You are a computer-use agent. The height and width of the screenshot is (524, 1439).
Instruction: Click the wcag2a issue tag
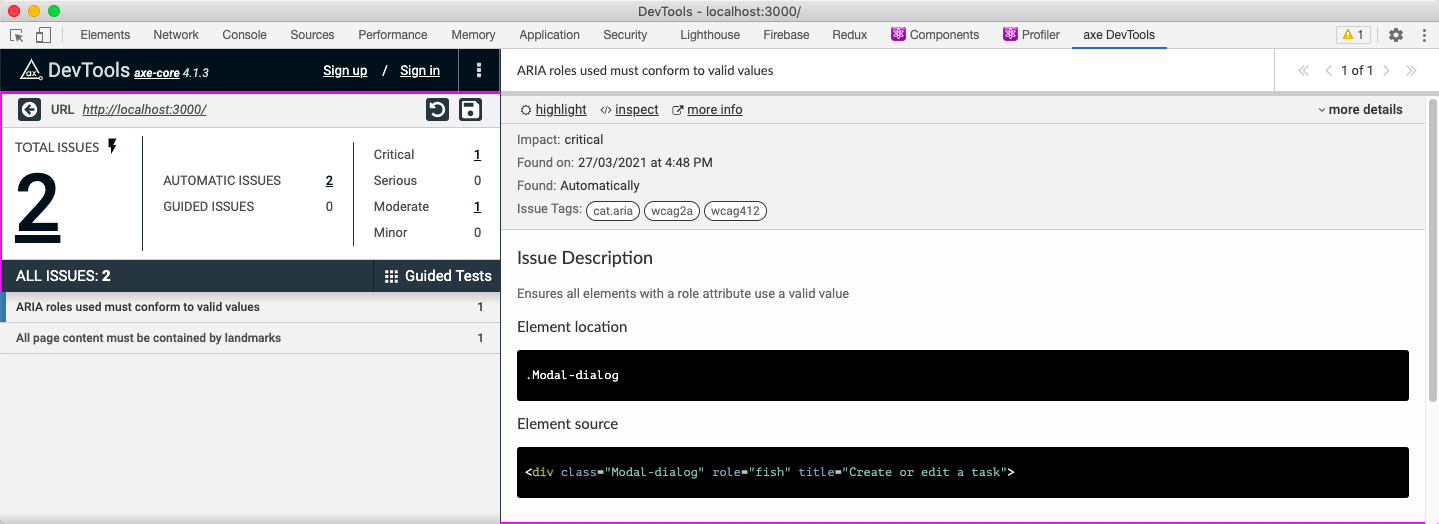pos(672,211)
